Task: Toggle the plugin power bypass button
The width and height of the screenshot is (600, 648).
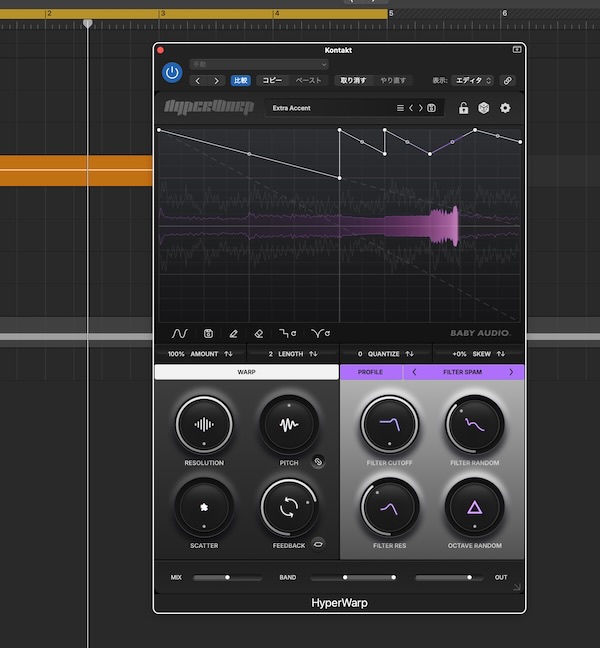Action: click(x=172, y=73)
